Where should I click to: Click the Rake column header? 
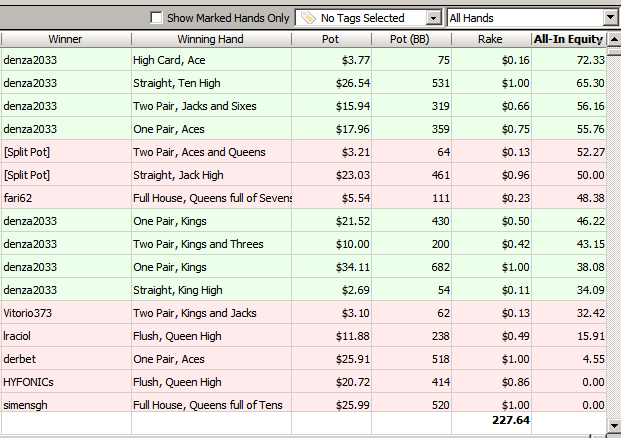[490, 39]
